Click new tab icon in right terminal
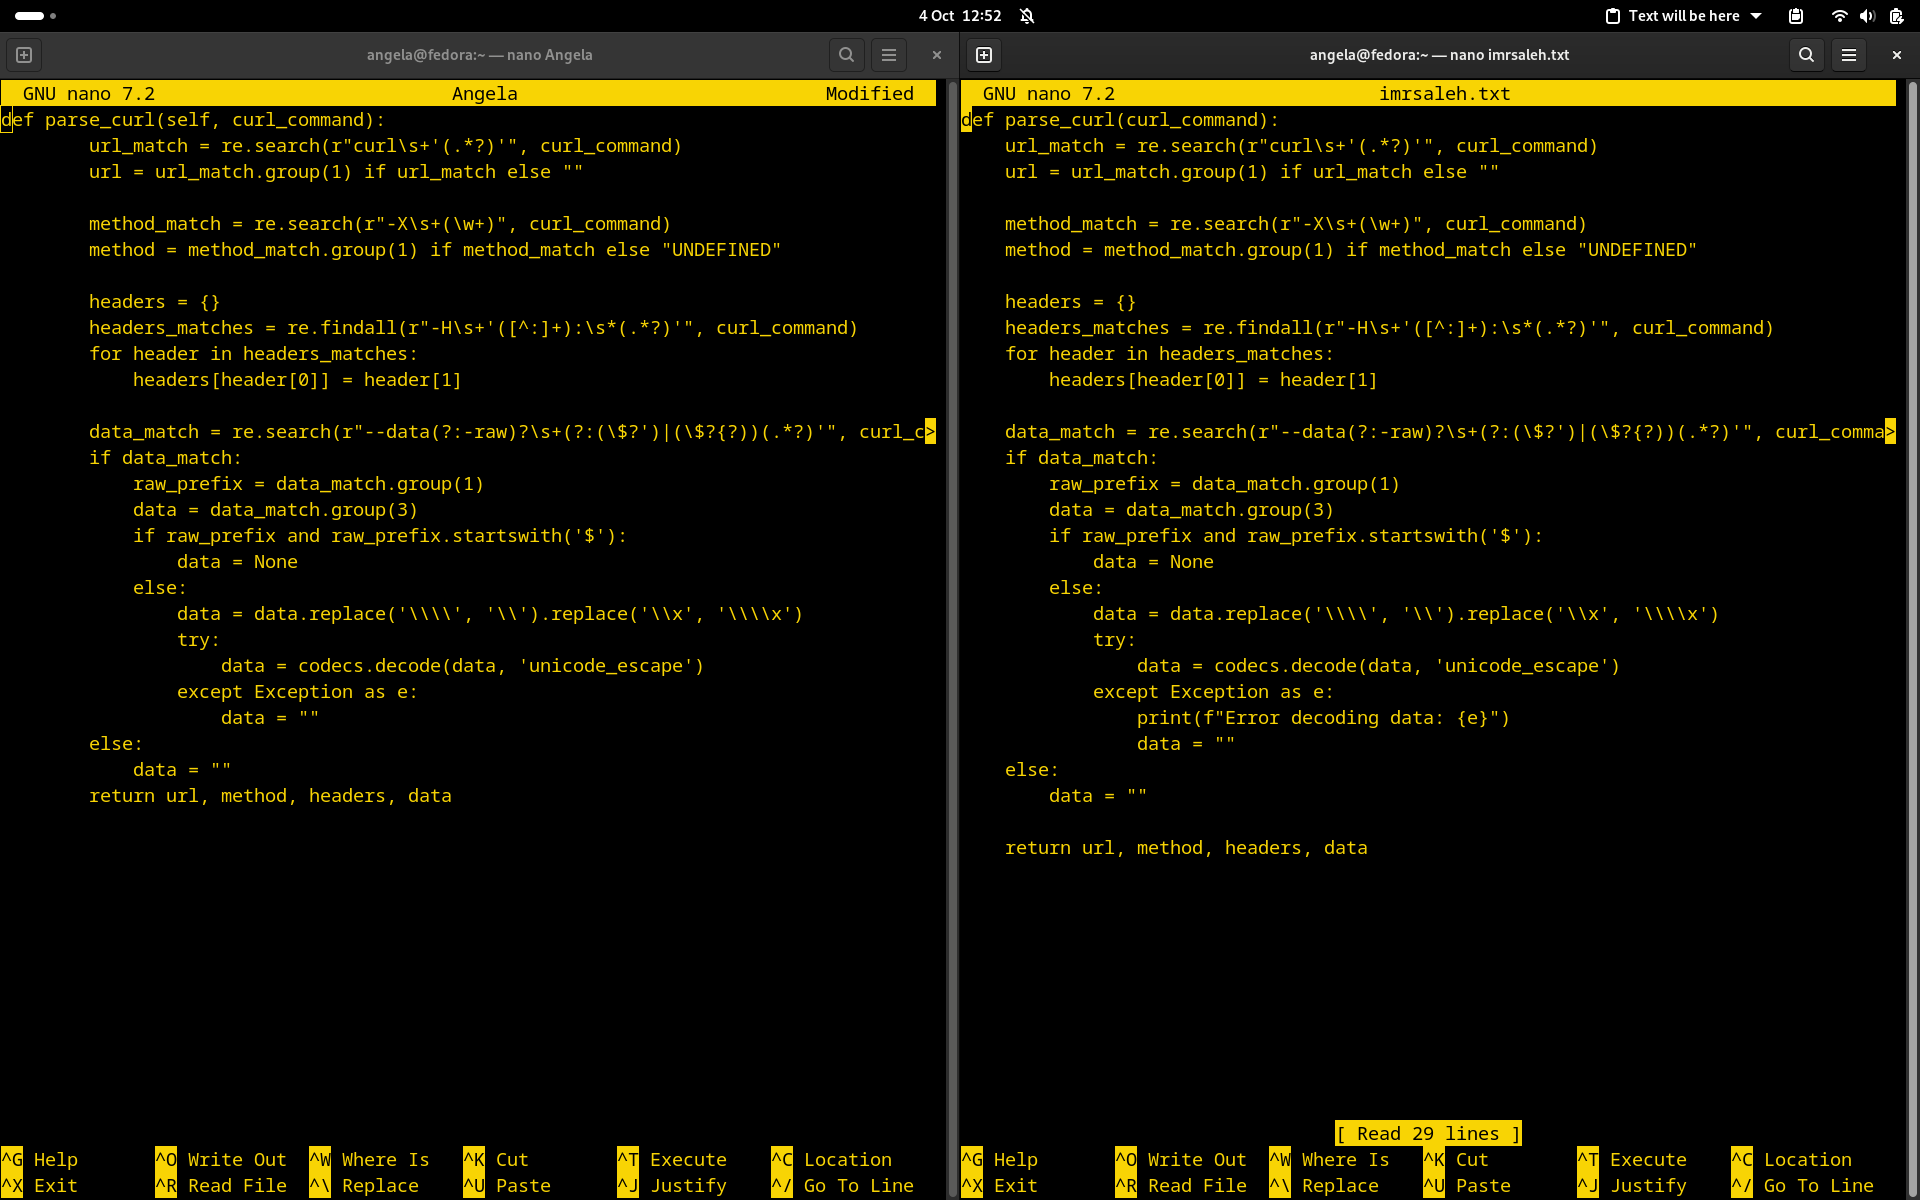This screenshot has height=1200, width=1920. [x=984, y=55]
